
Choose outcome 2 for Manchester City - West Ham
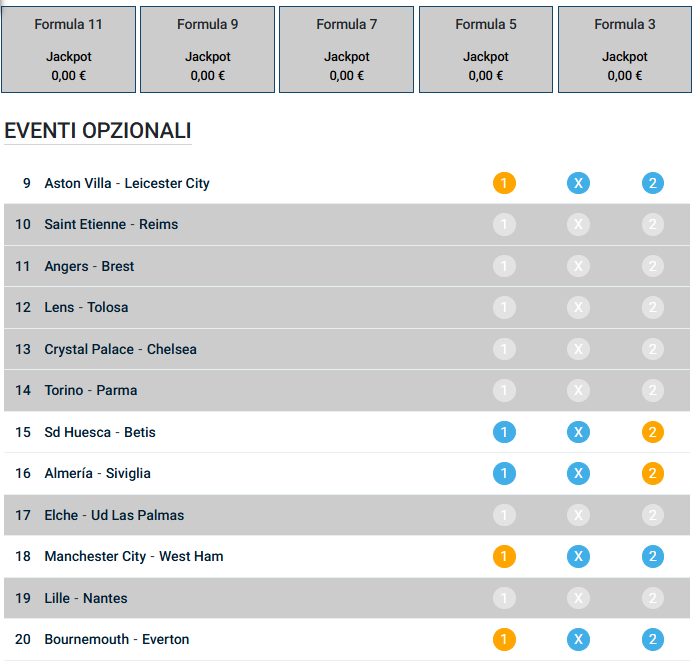[652, 556]
